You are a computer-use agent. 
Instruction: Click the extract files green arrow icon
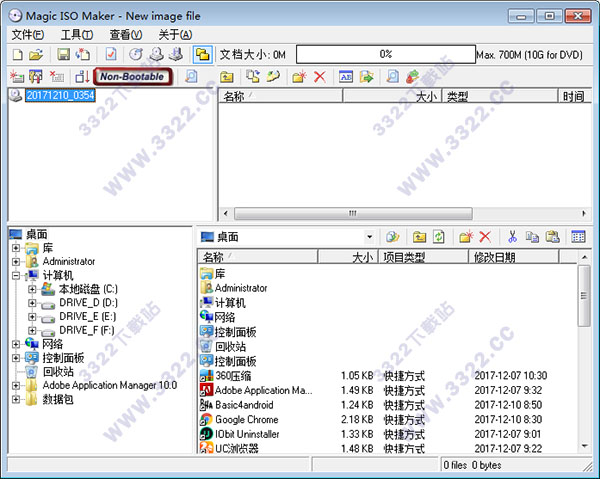pos(367,77)
